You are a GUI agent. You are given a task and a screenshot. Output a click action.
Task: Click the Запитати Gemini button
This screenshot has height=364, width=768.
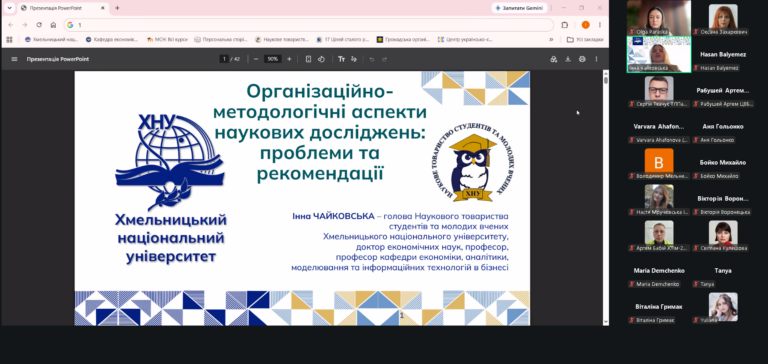coord(520,8)
